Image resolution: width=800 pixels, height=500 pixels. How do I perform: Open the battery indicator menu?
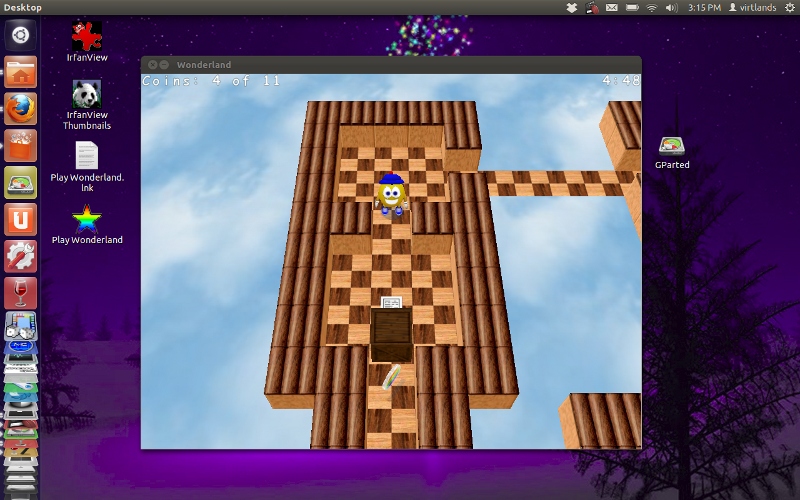632,8
